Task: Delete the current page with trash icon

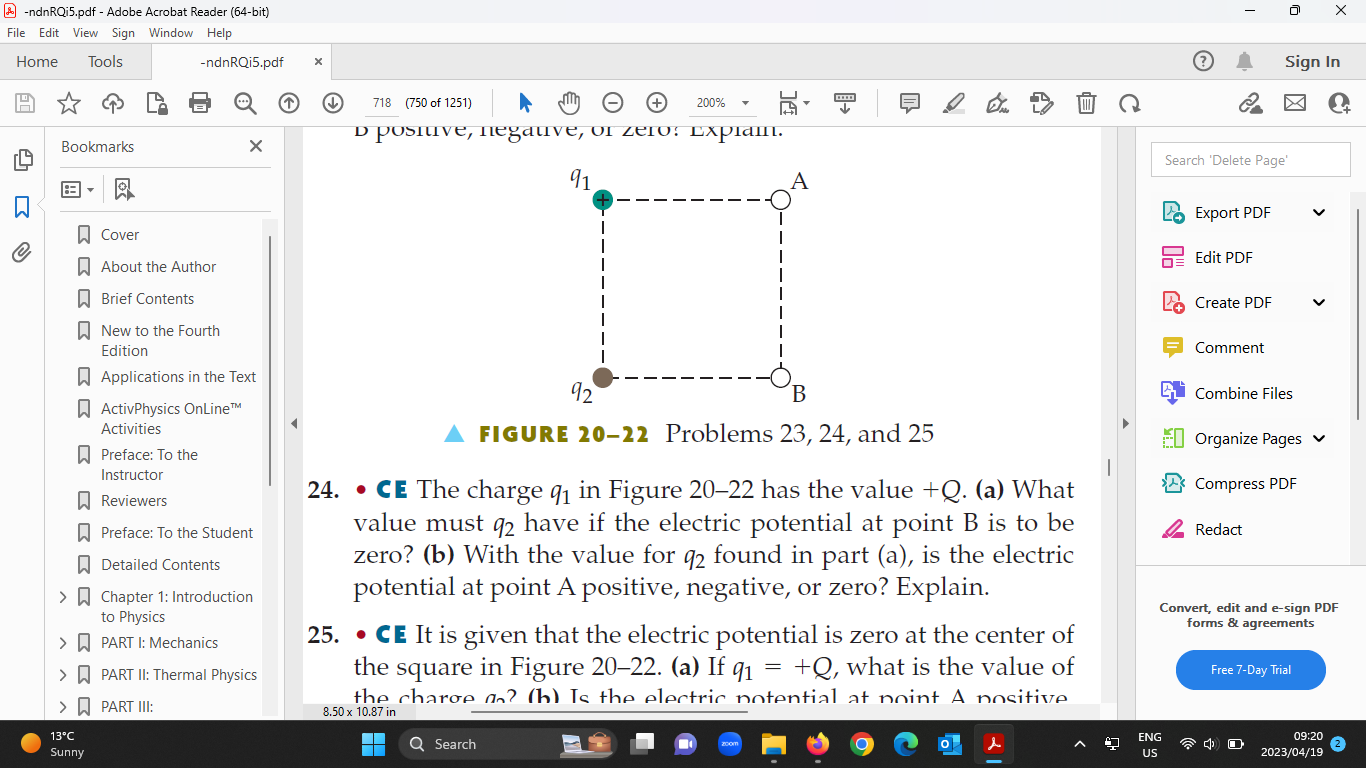Action: [x=1086, y=103]
